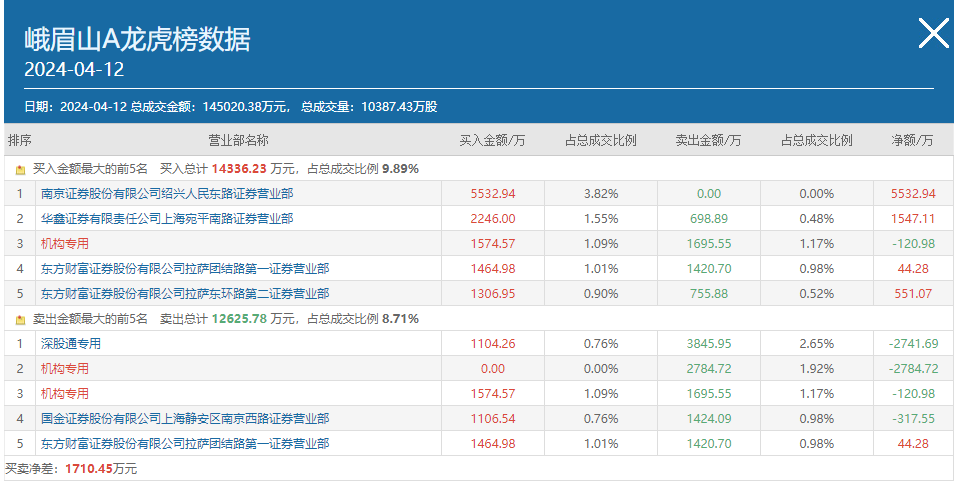
Task: Click the 1.55% cell
Action: point(601,219)
